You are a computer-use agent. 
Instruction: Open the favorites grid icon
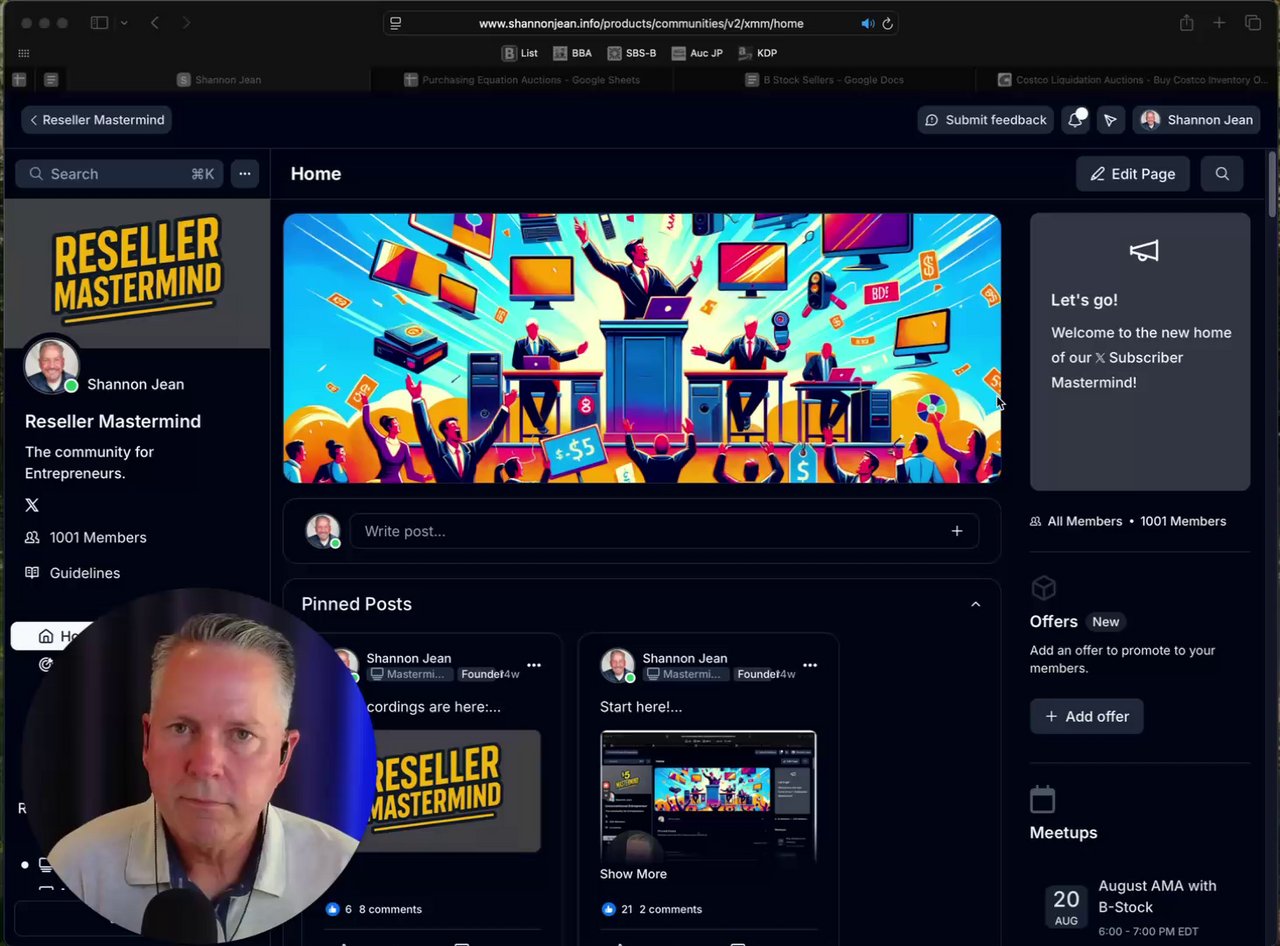pyautogui.click(x=24, y=53)
